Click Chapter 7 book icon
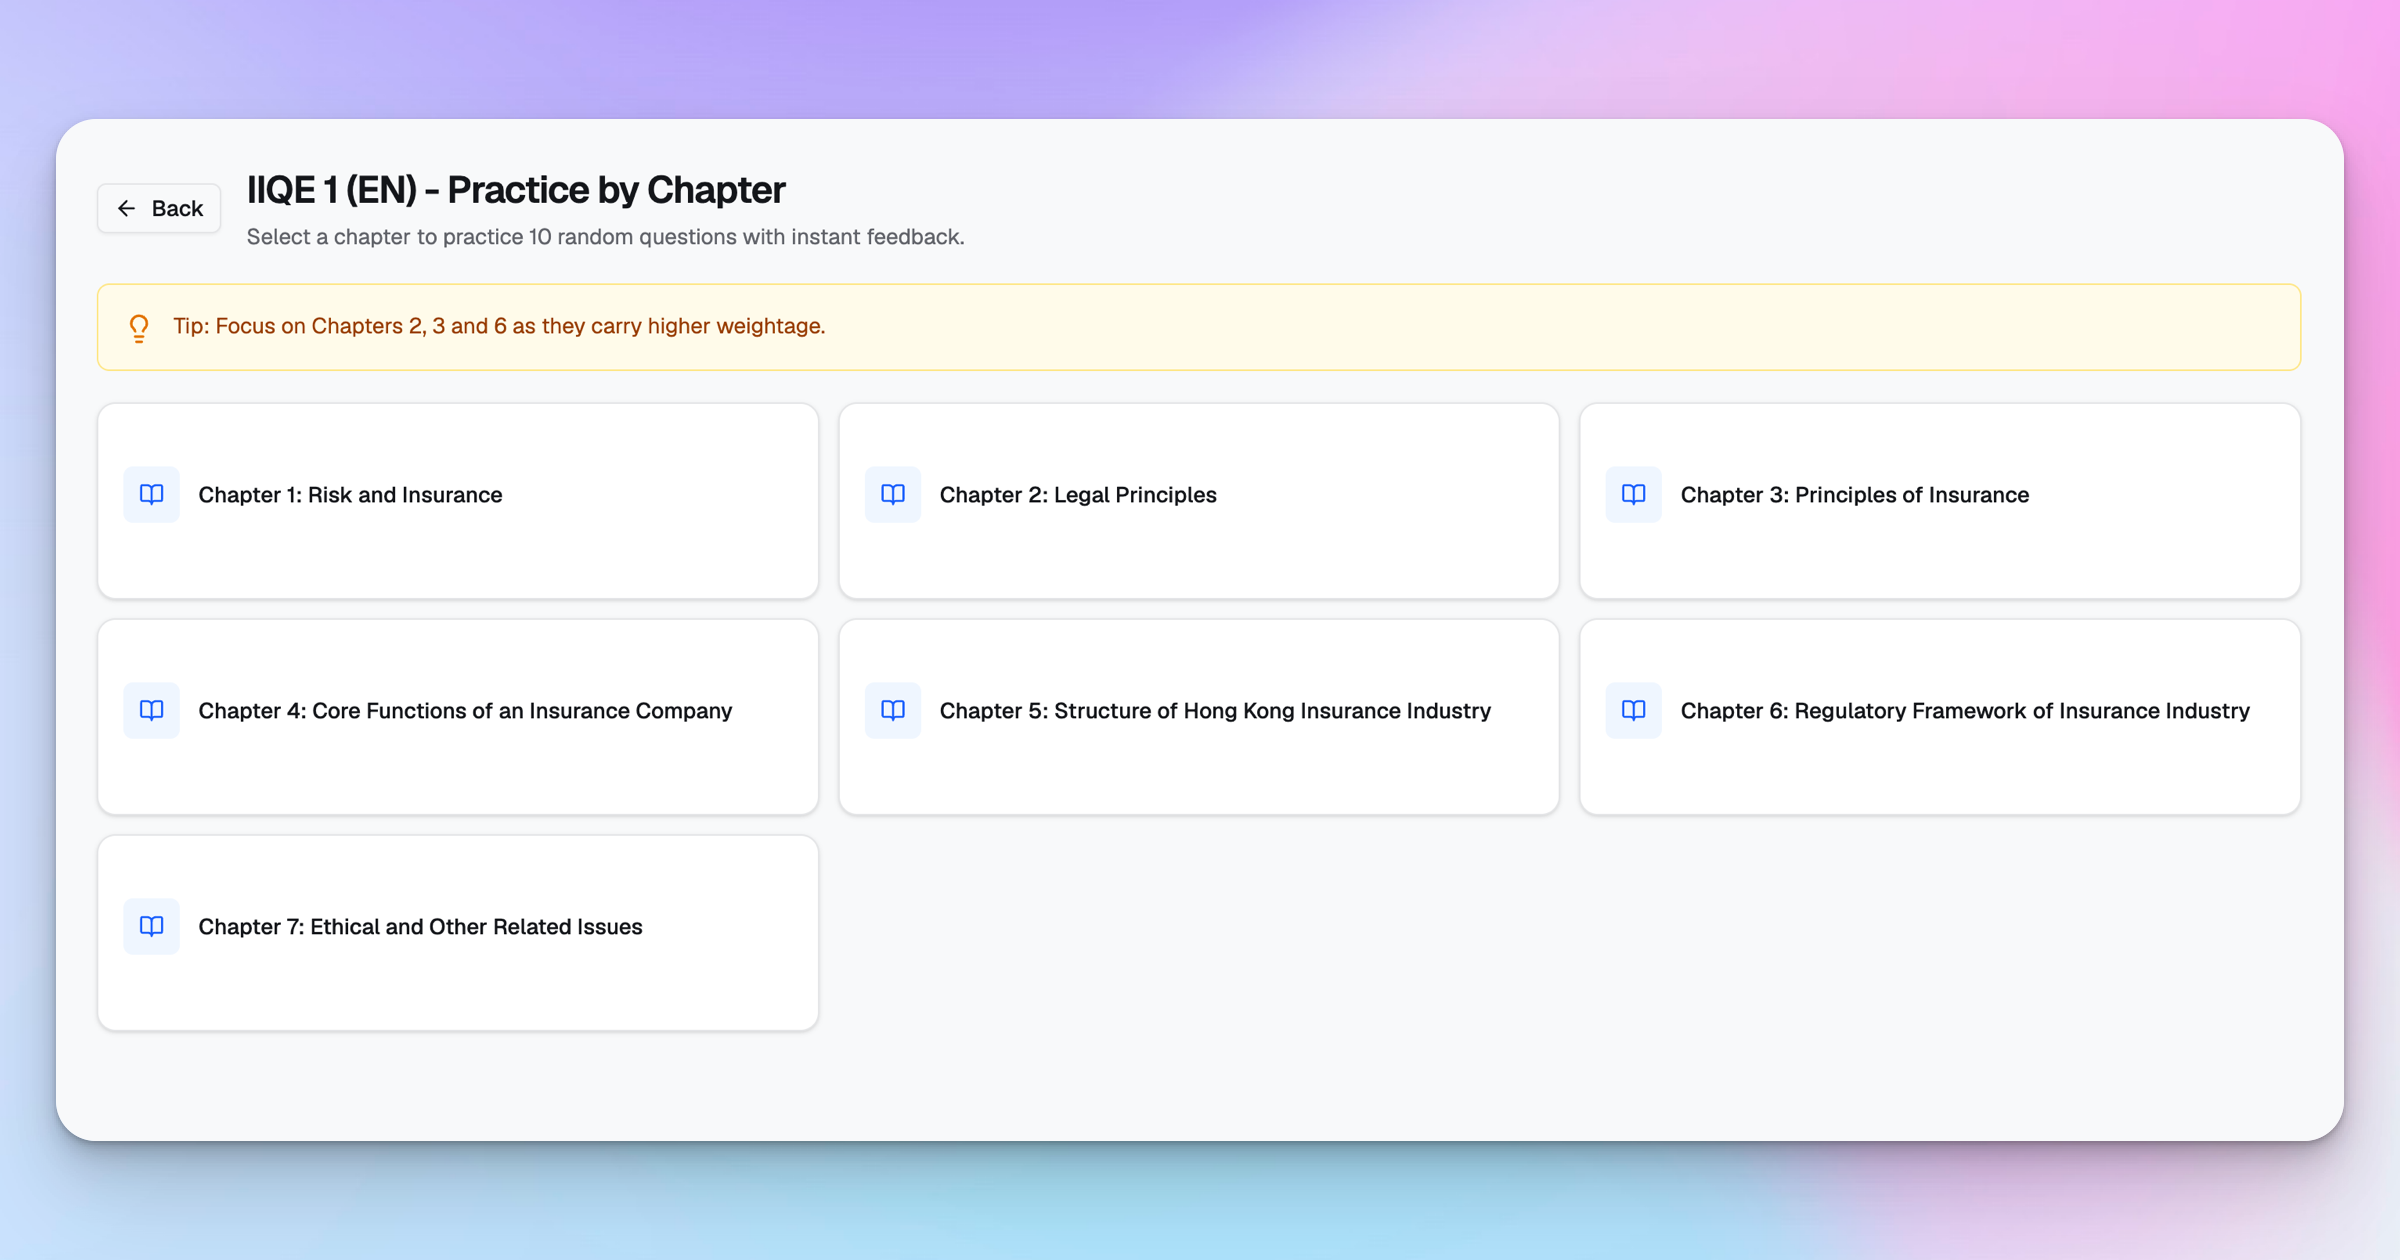Image resolution: width=2400 pixels, height=1260 pixels. click(151, 926)
